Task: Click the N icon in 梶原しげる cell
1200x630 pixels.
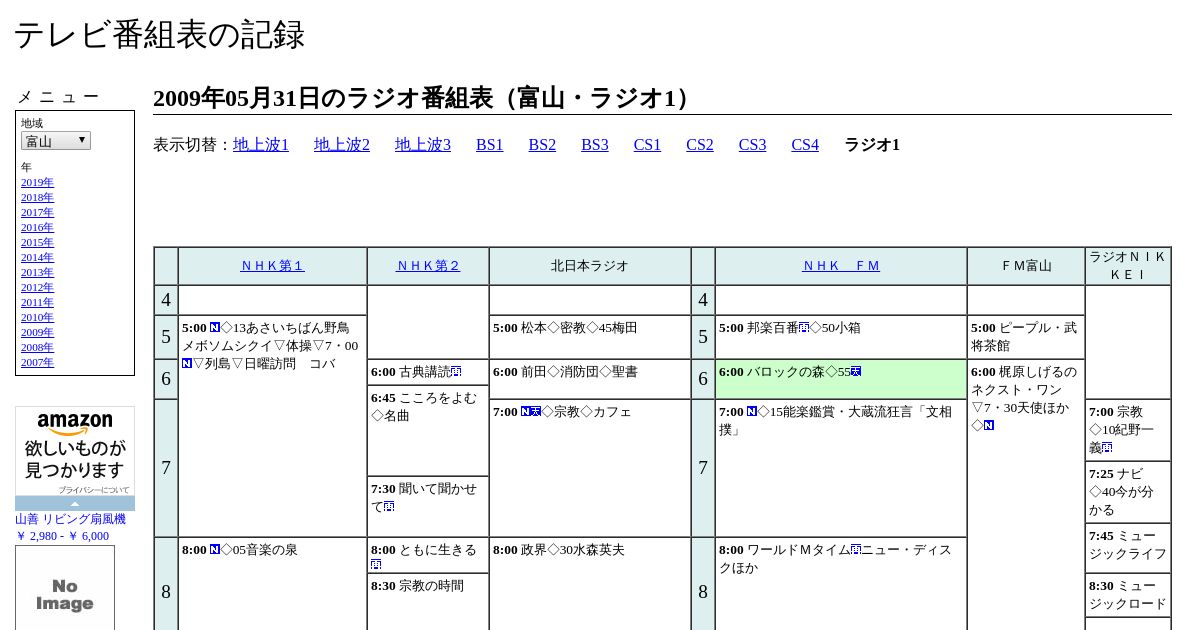Action: click(x=989, y=425)
